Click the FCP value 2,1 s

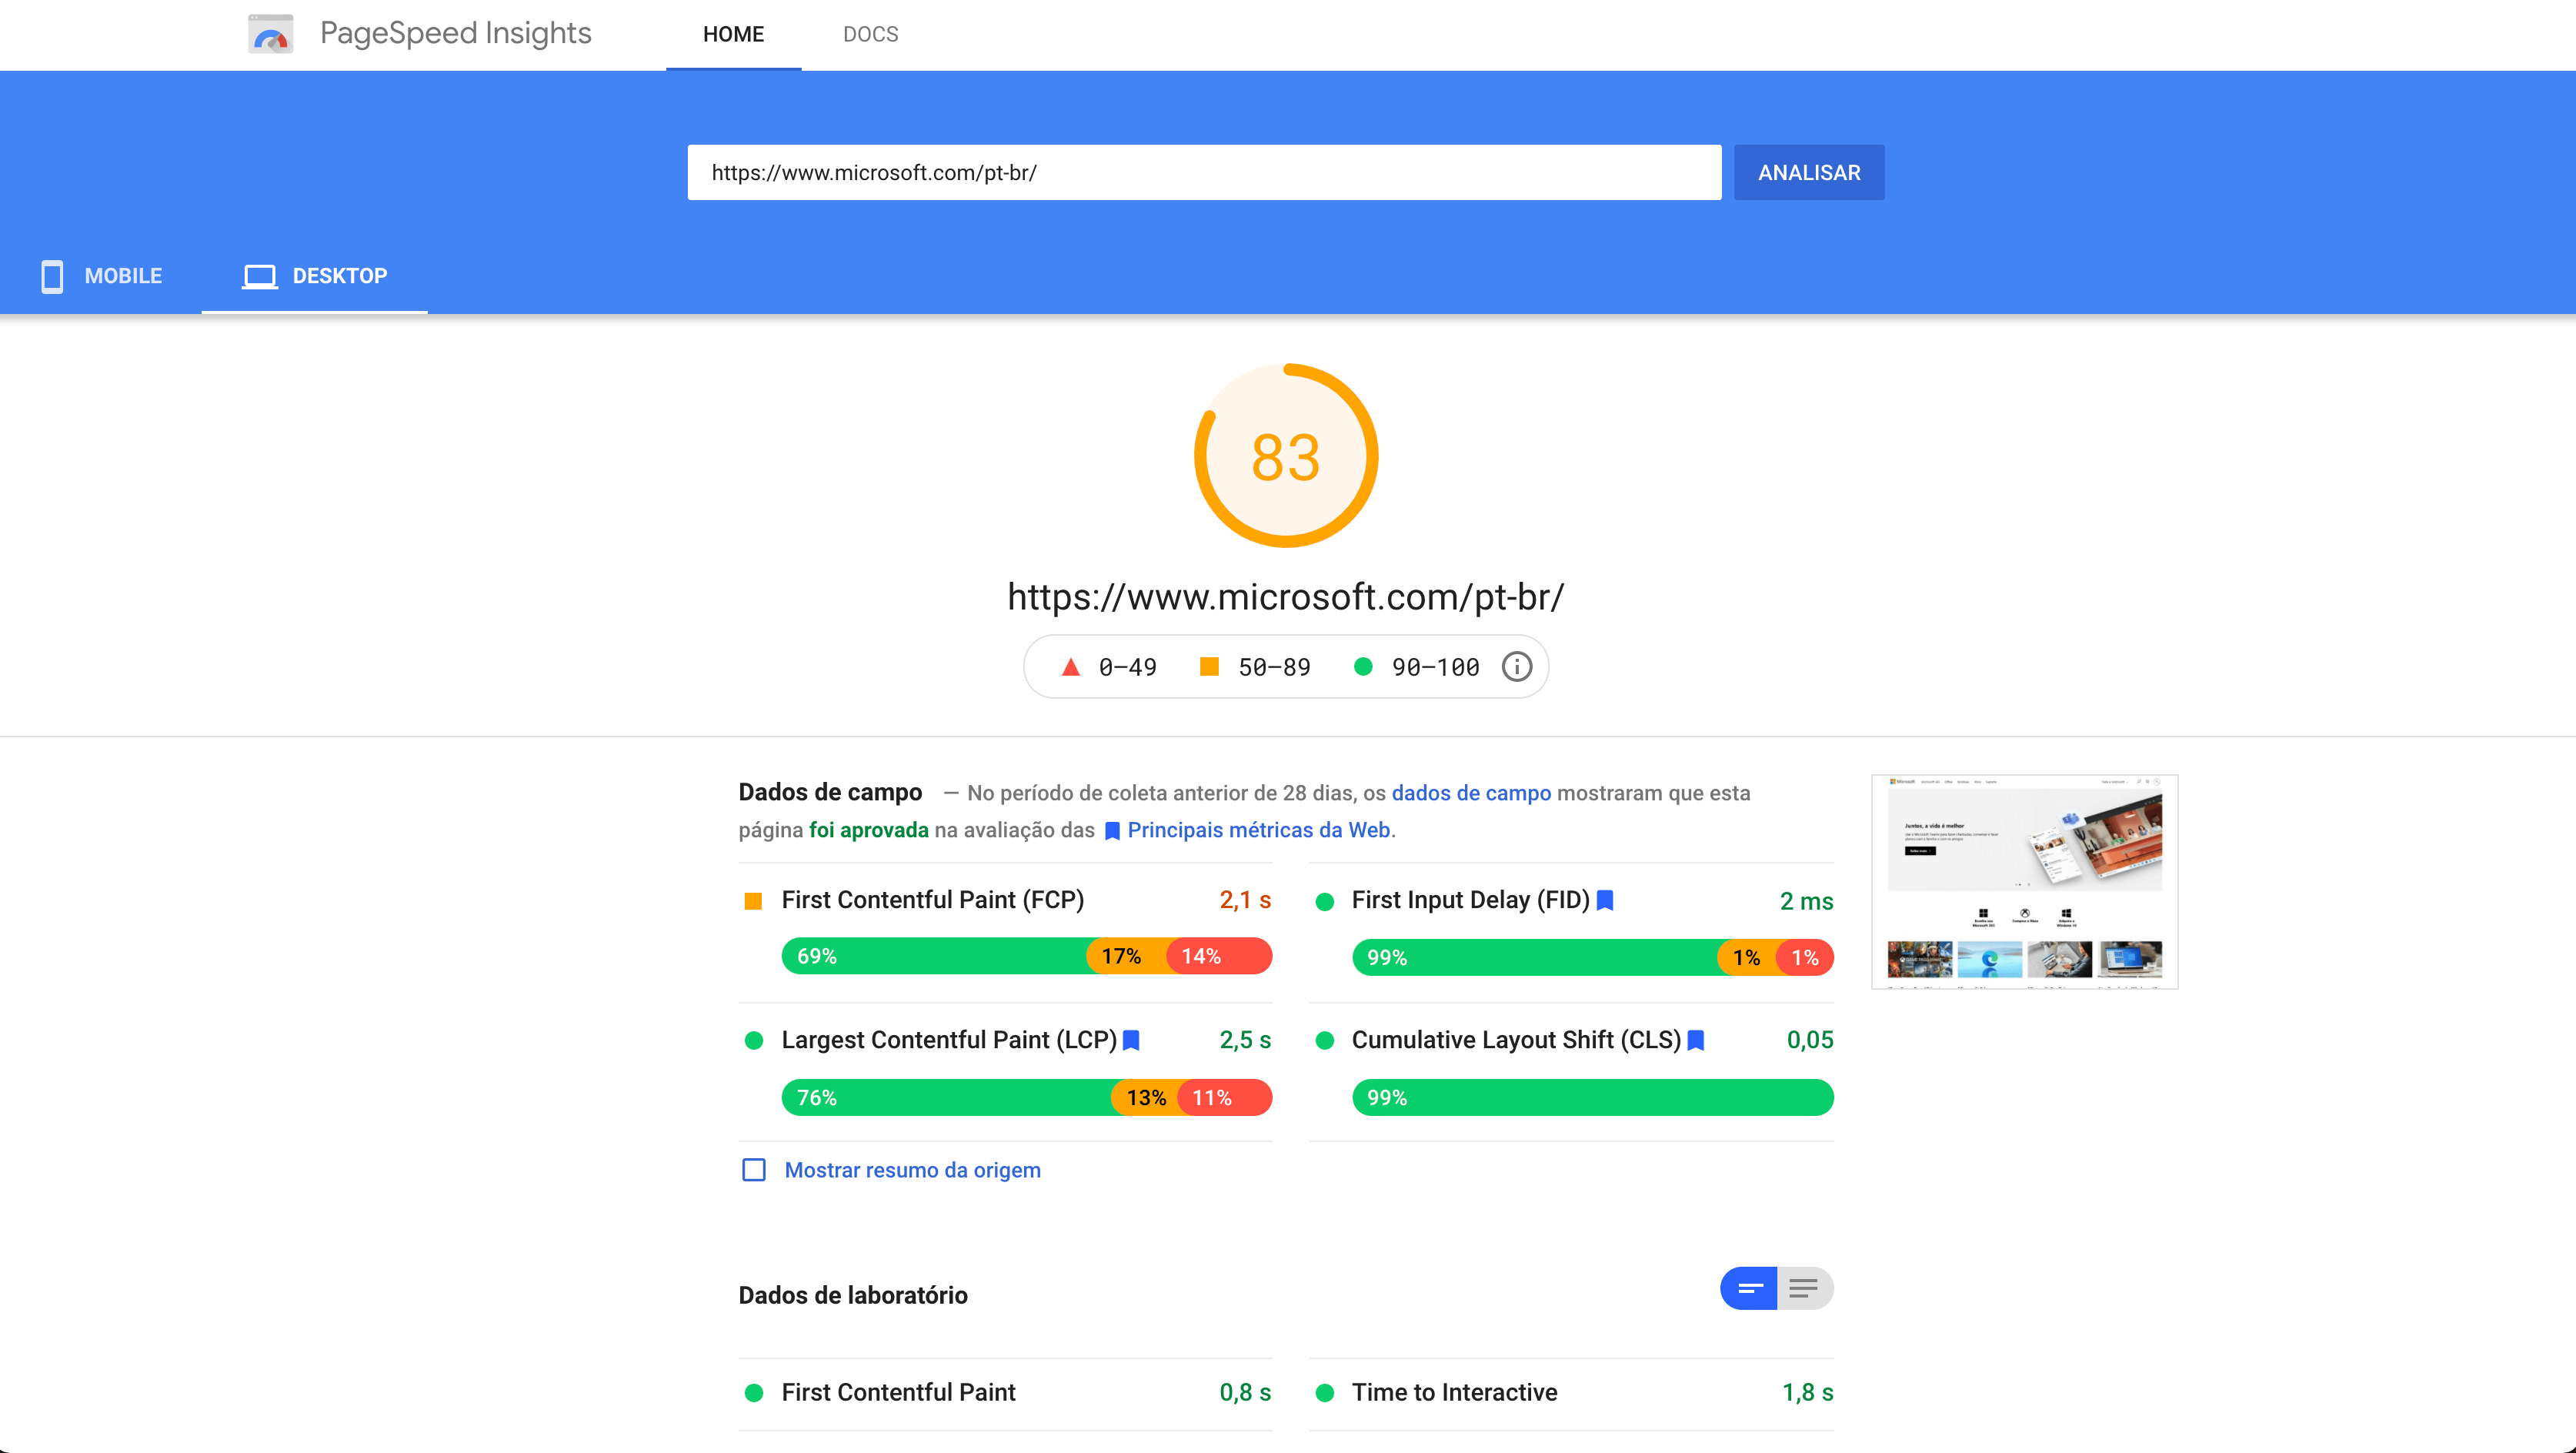pos(1245,900)
